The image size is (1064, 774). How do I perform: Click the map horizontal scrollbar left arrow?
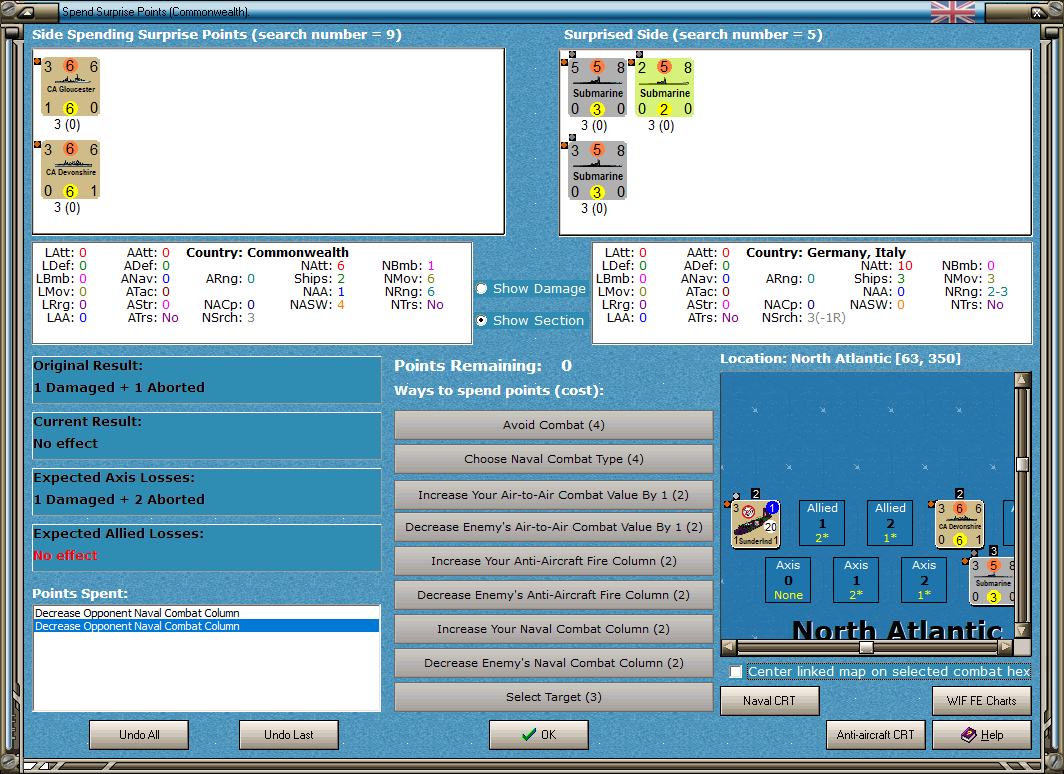(729, 647)
